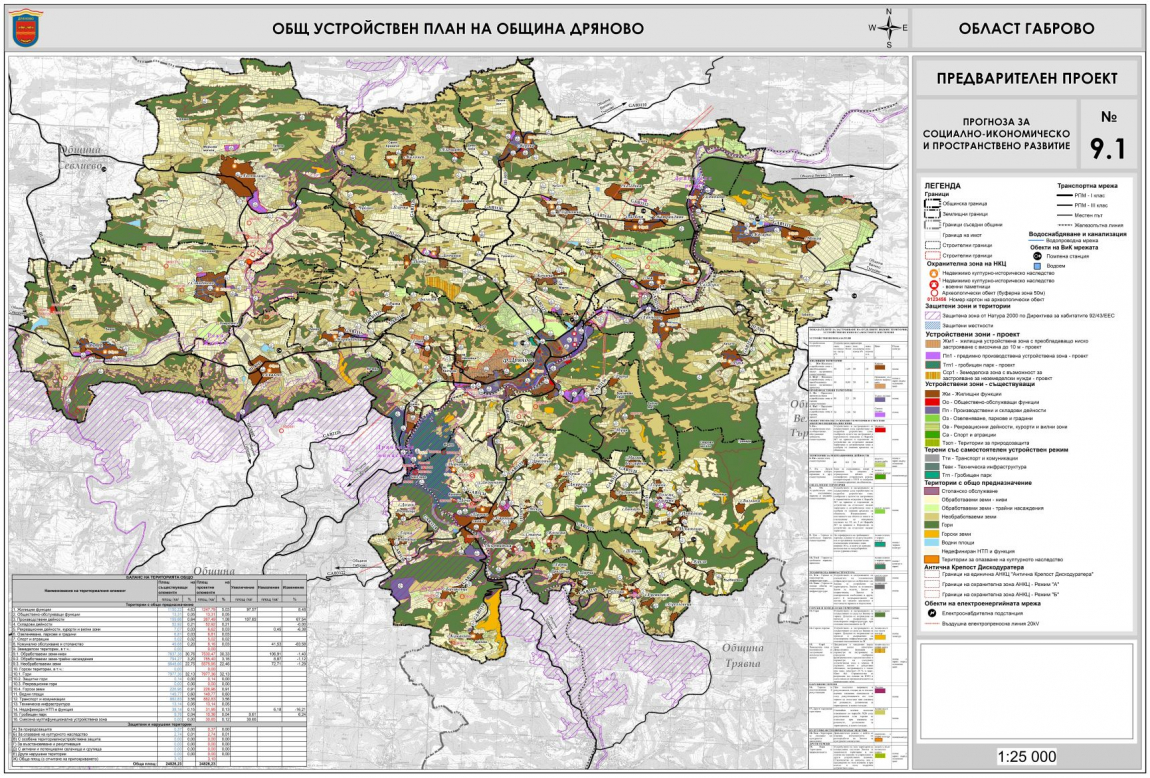The height and width of the screenshot is (778, 1150).
Task: Click the Местен път legend label
Action: [1088, 216]
